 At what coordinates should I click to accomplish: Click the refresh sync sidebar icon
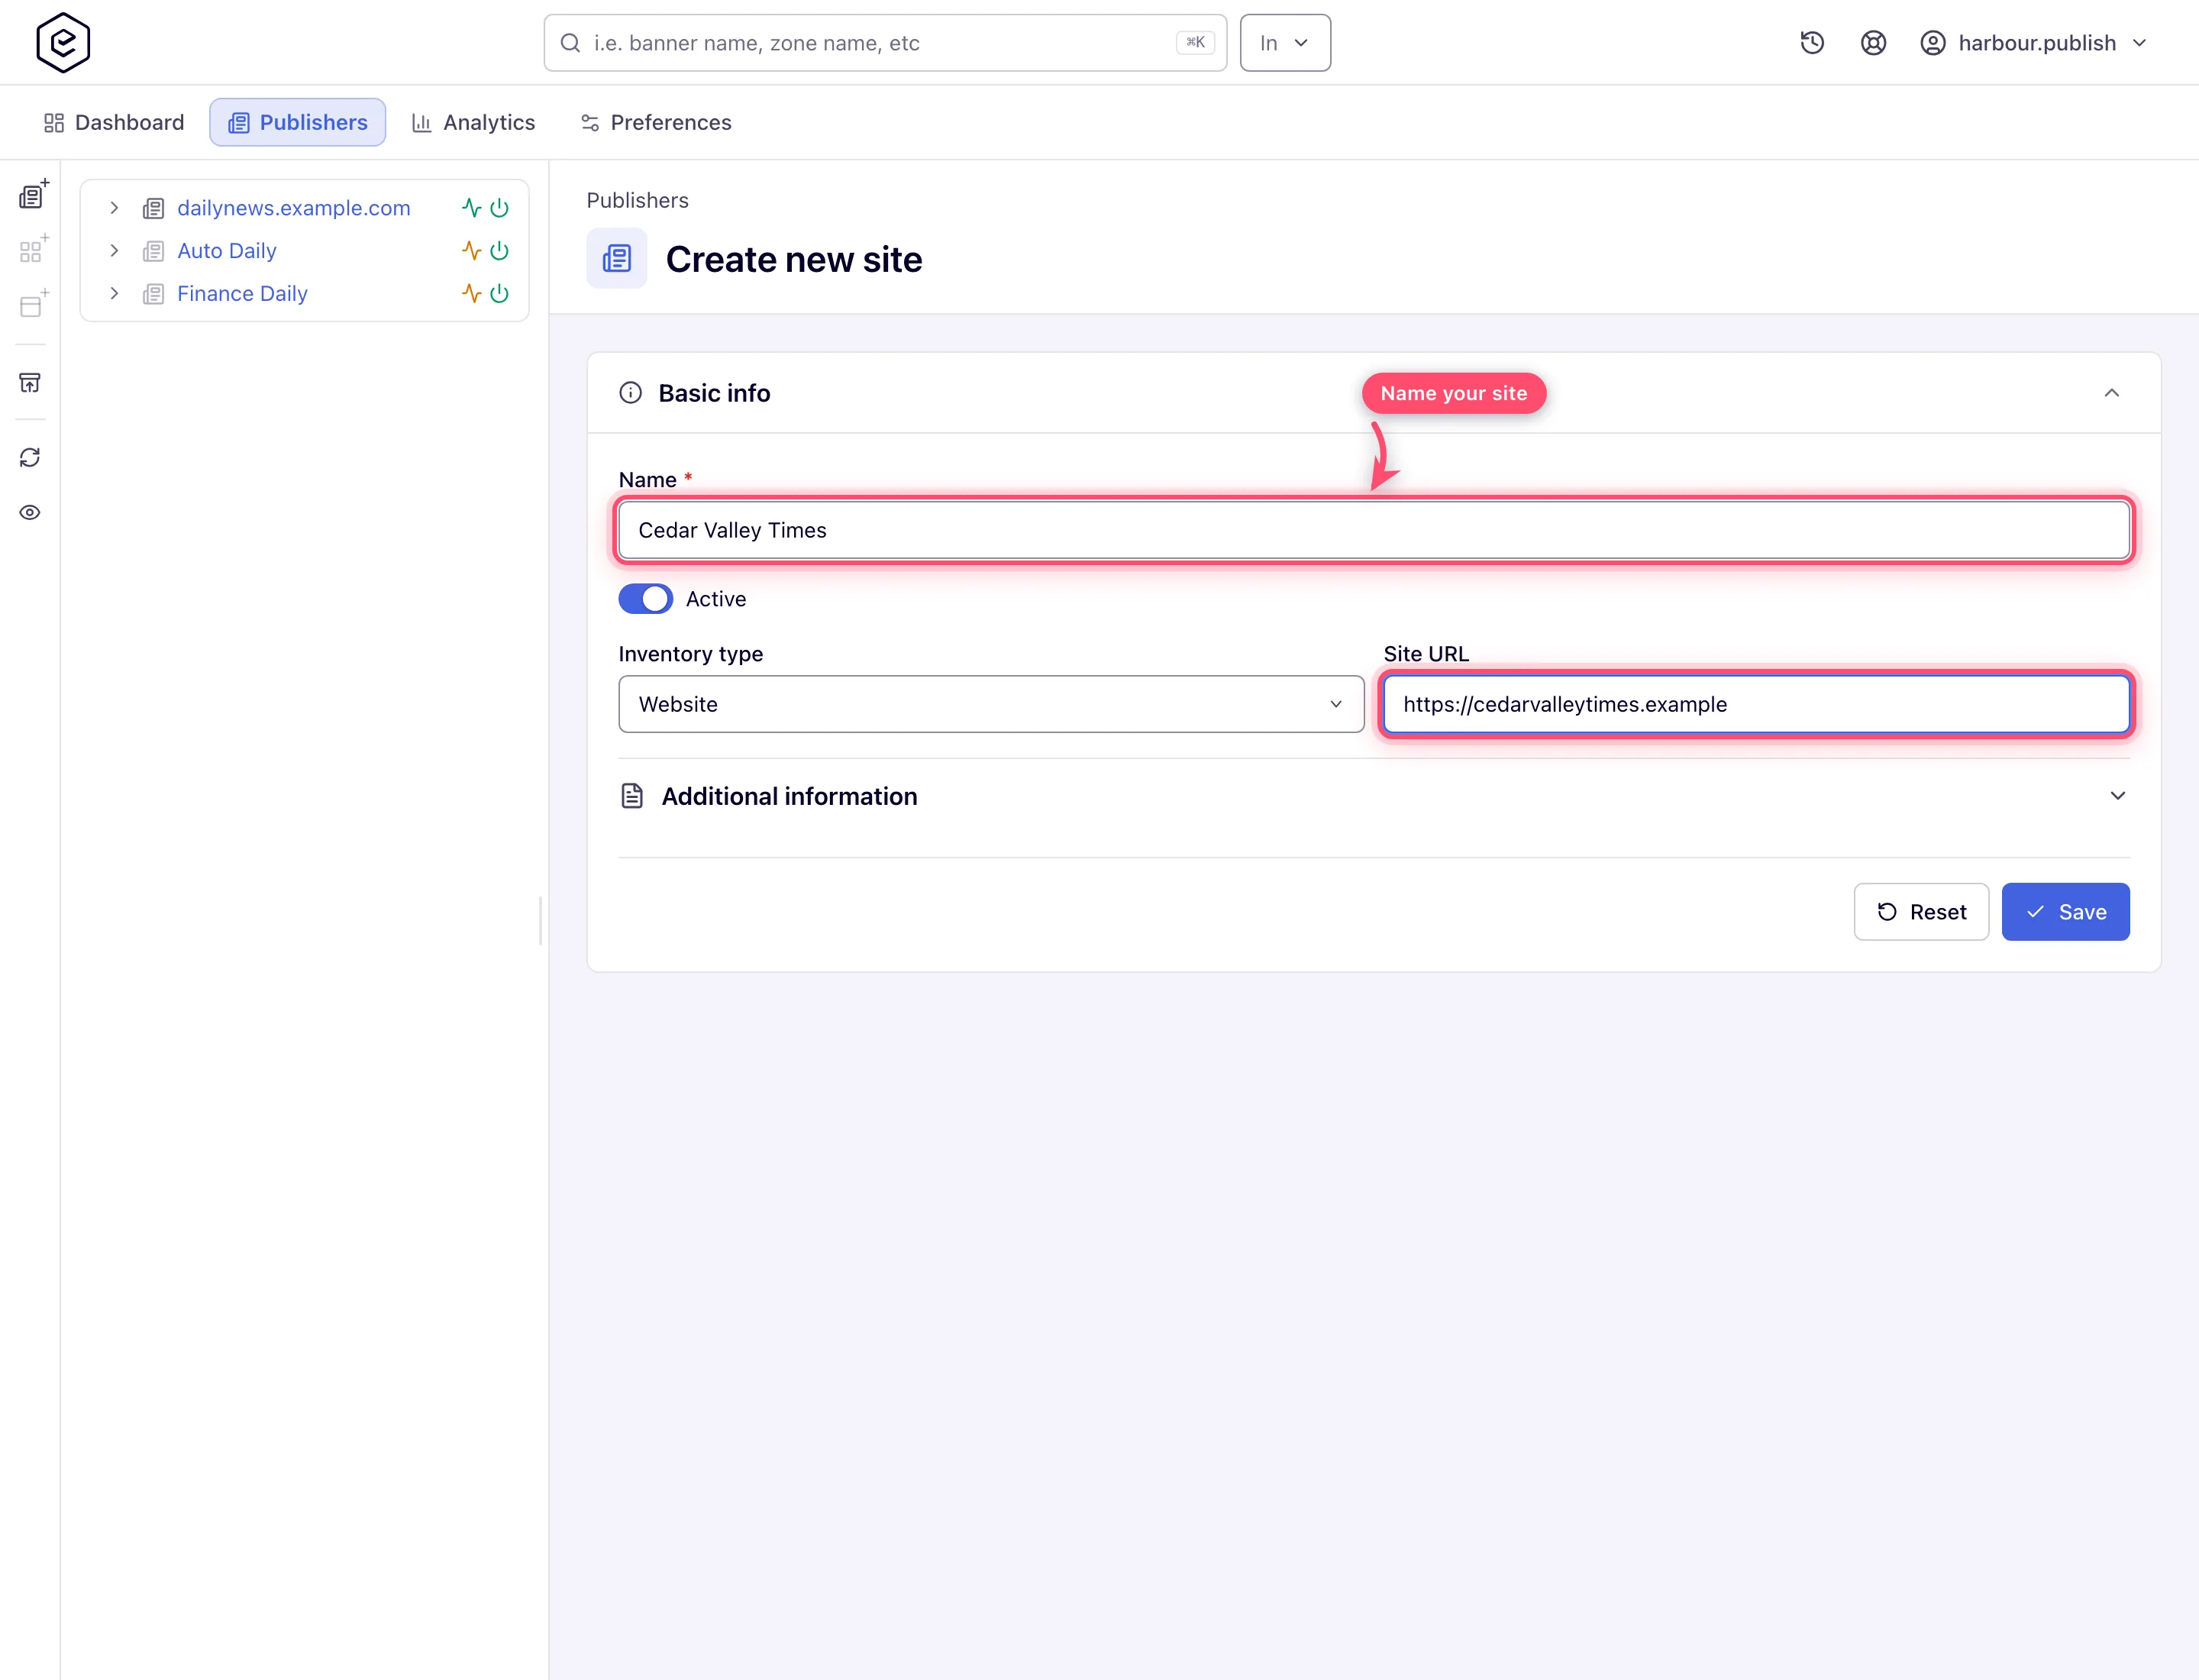[x=30, y=457]
